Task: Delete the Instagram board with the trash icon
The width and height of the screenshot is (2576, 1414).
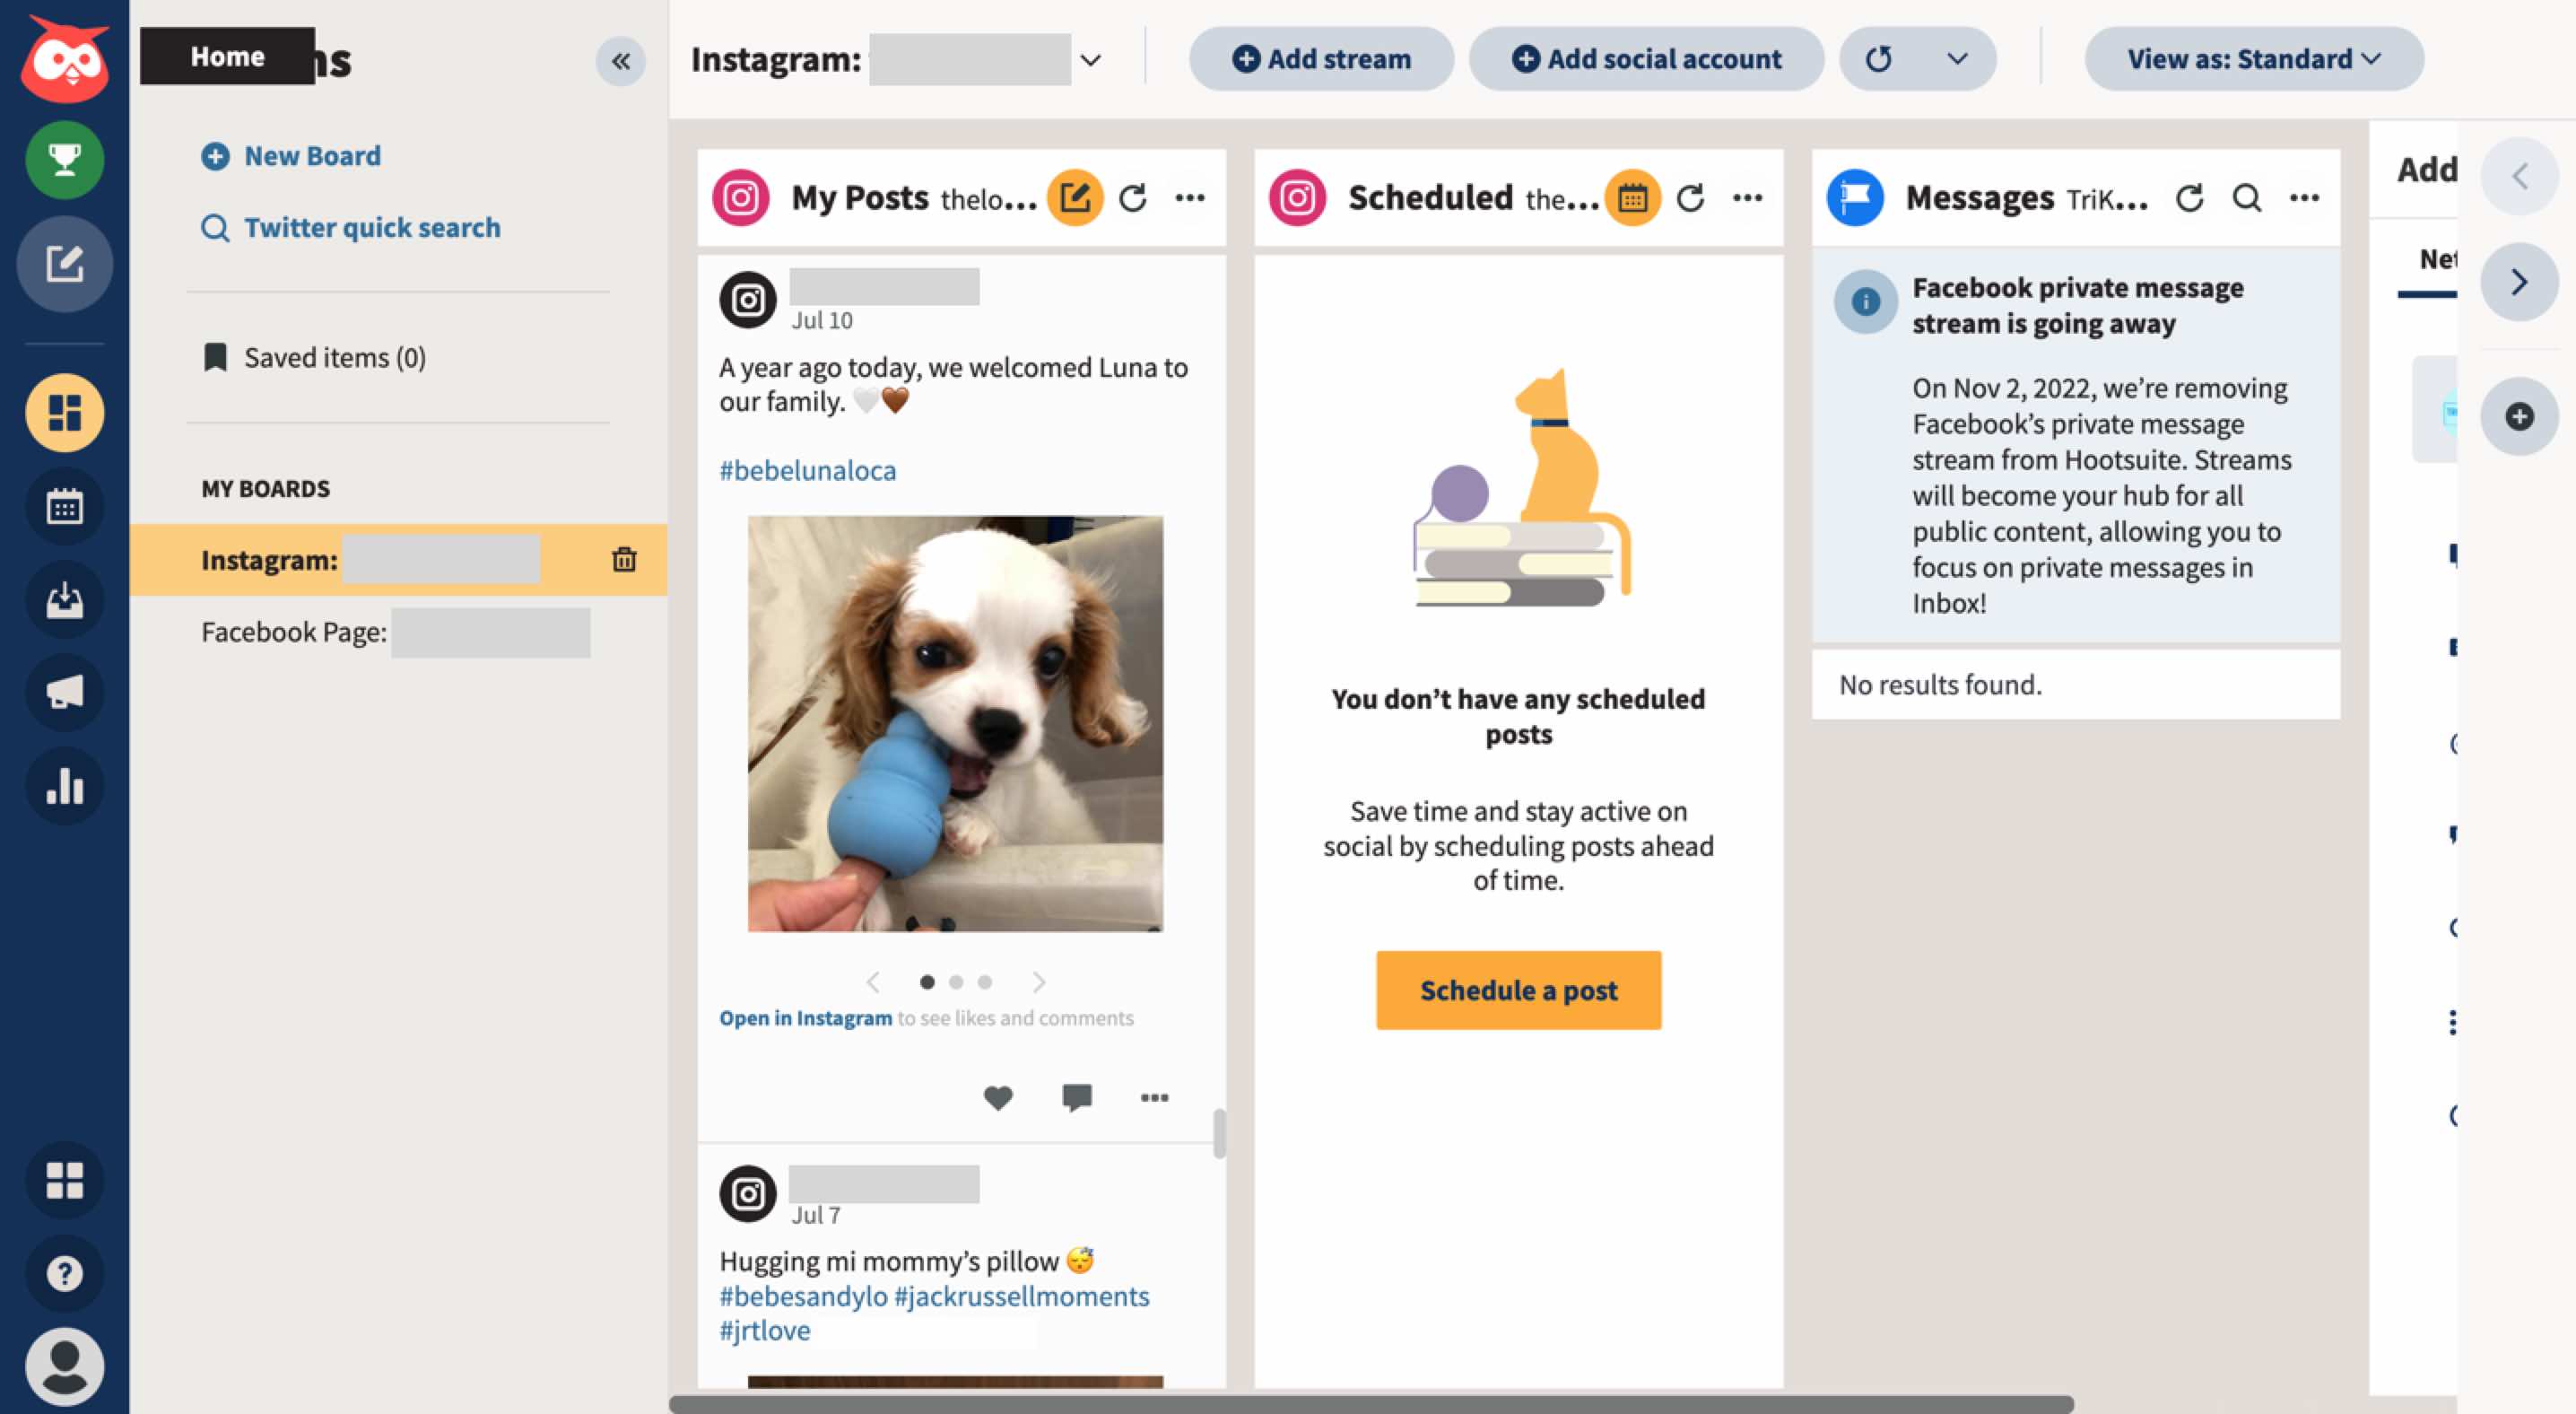Action: tap(624, 559)
